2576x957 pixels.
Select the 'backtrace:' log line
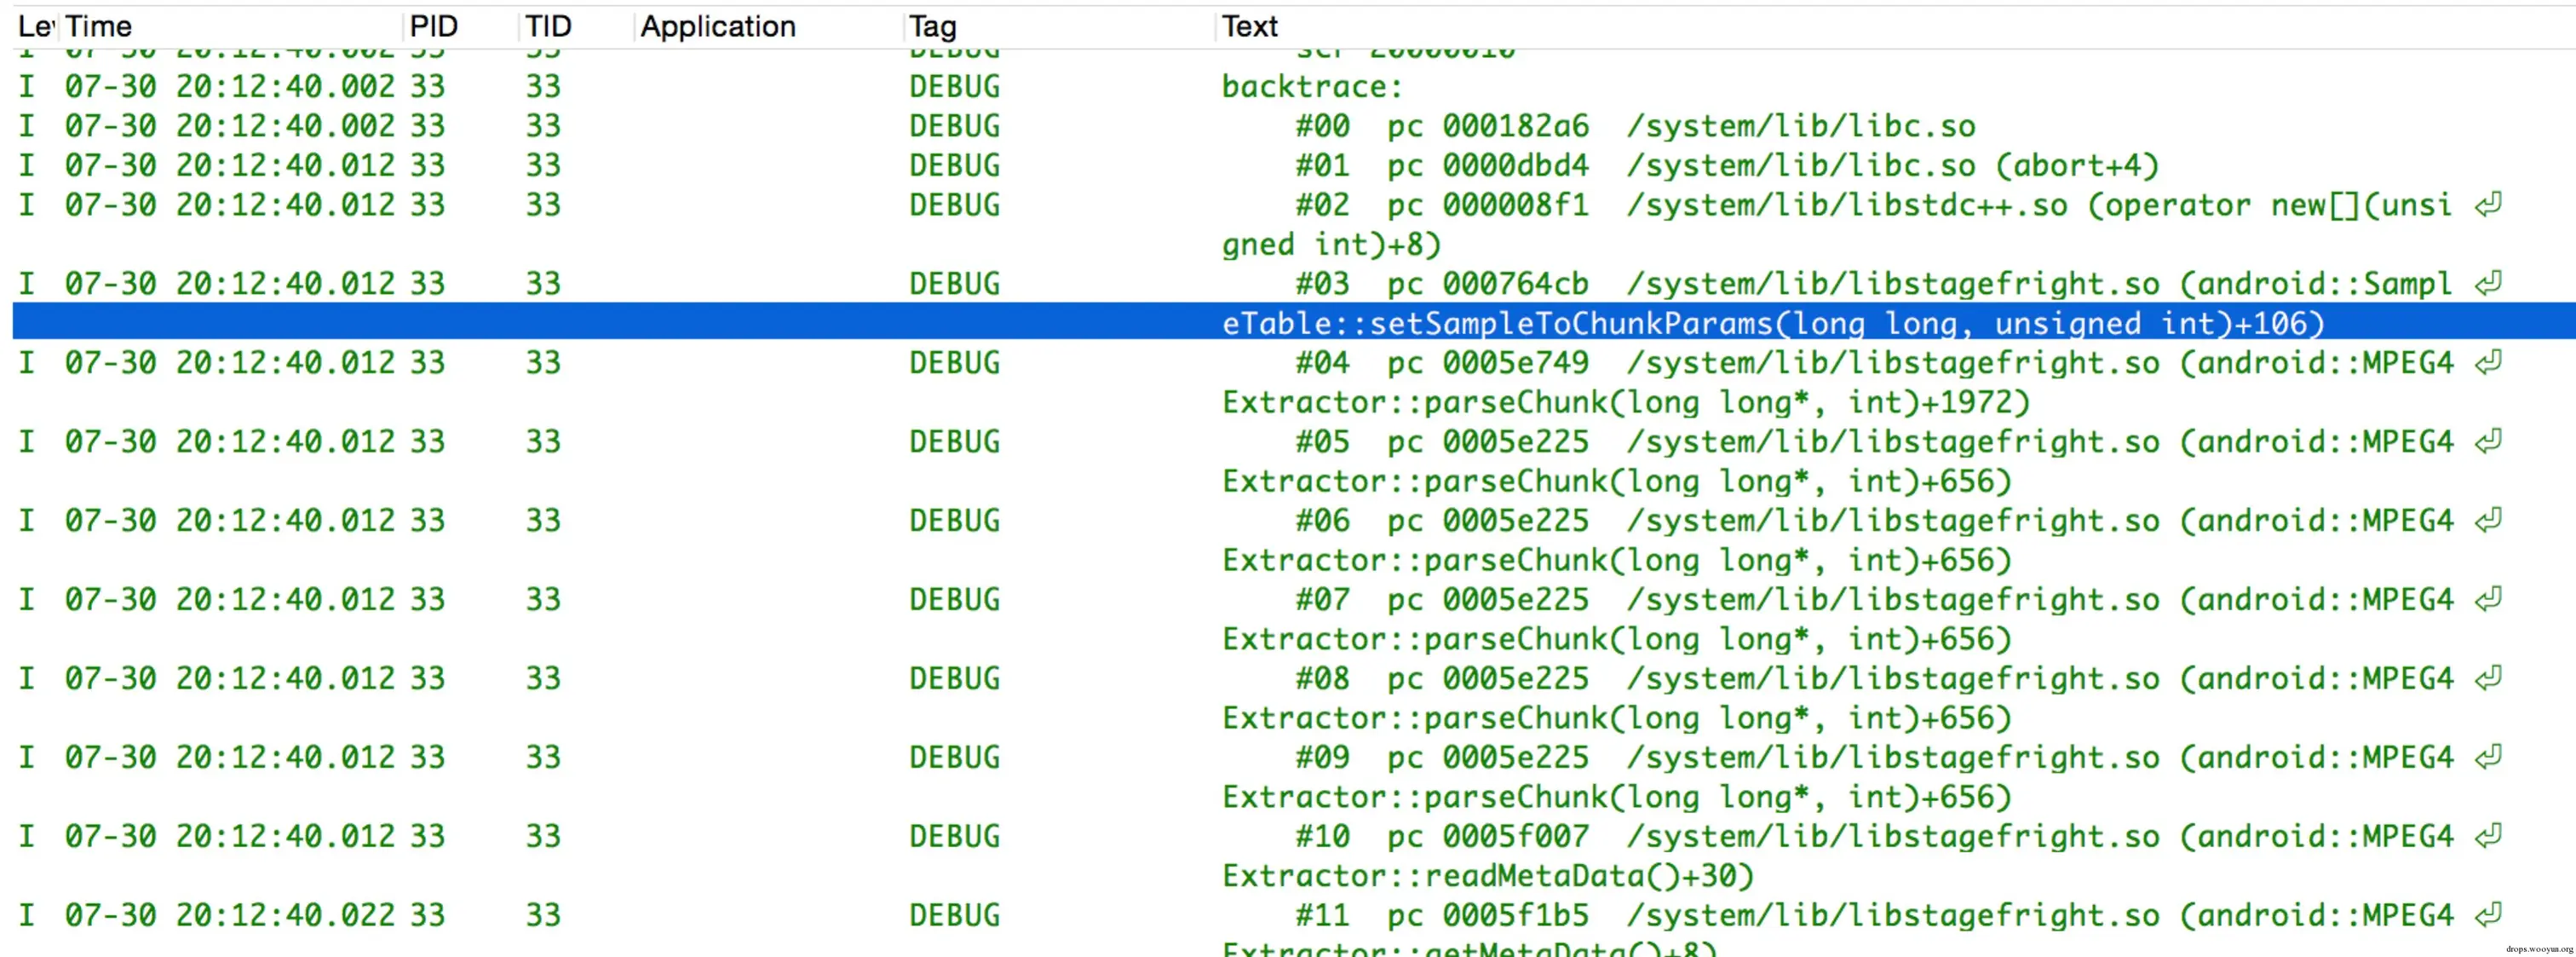1312,87
